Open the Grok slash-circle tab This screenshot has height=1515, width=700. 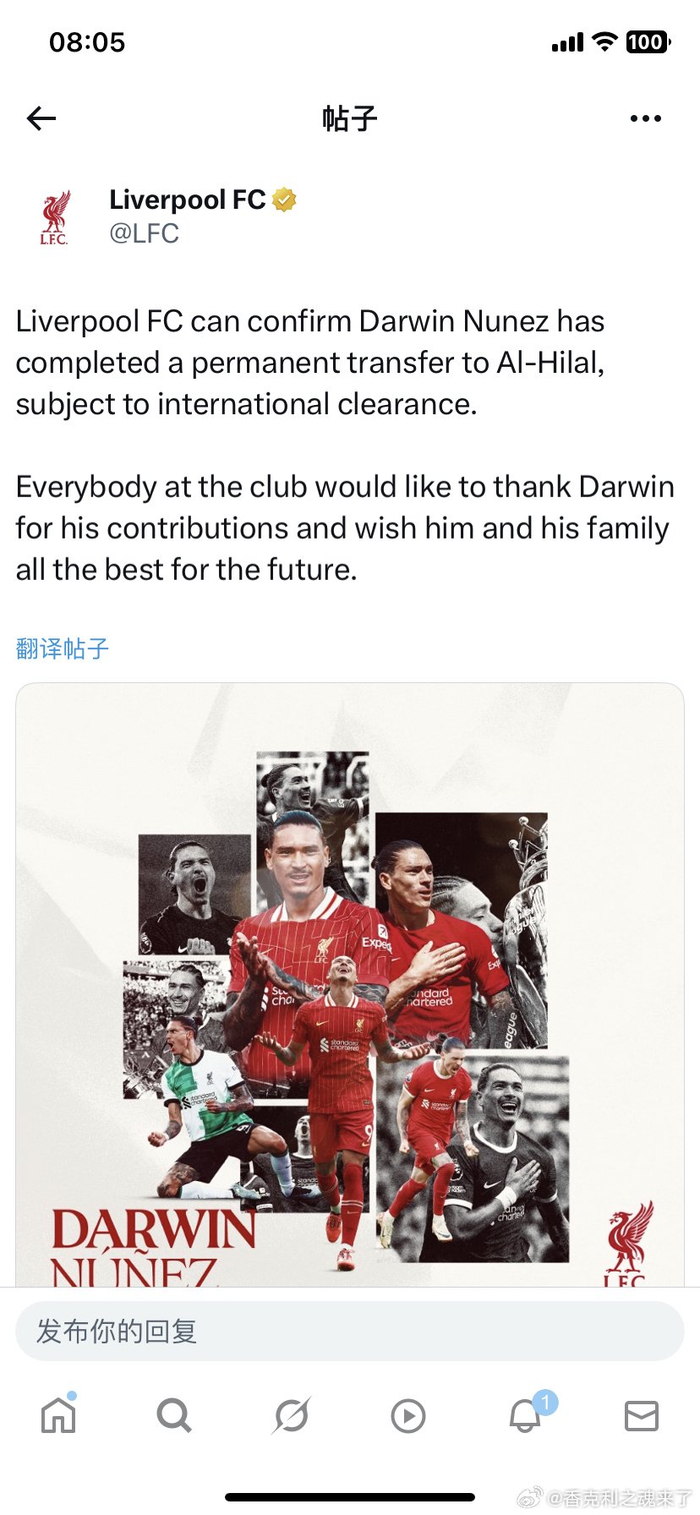tap(291, 1415)
